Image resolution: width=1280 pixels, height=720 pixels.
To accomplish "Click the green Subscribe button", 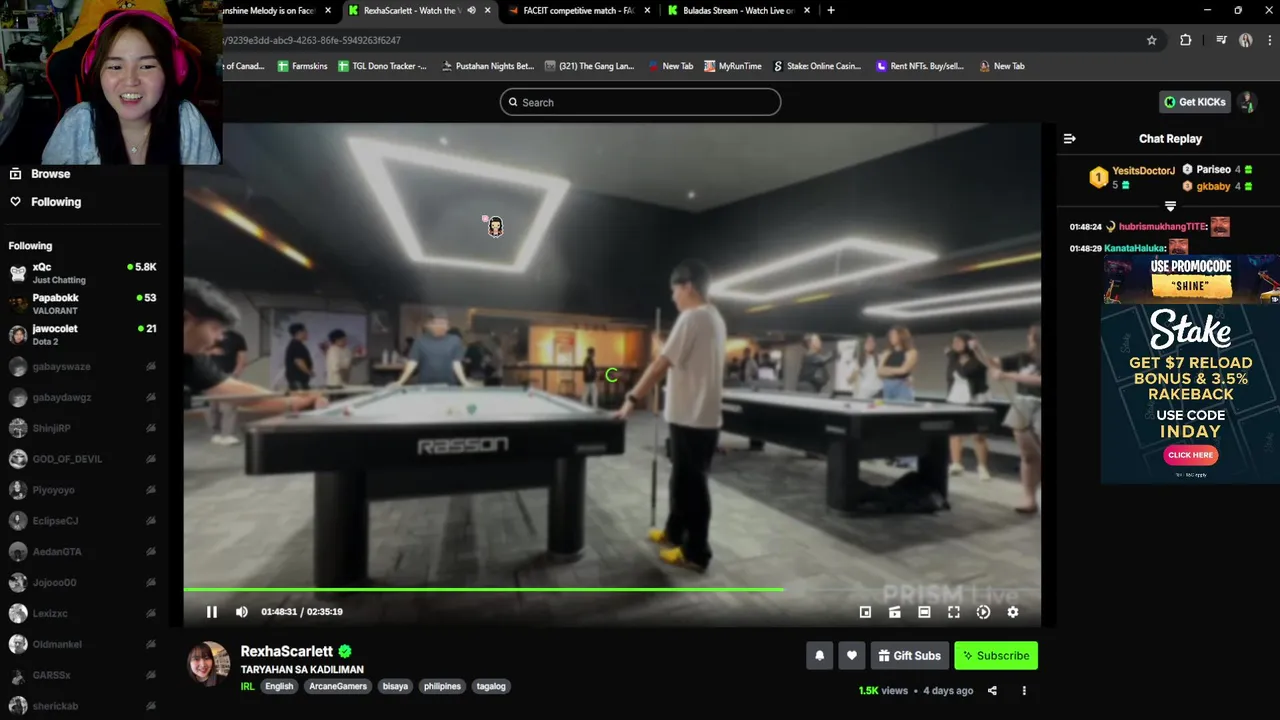I will [996, 656].
